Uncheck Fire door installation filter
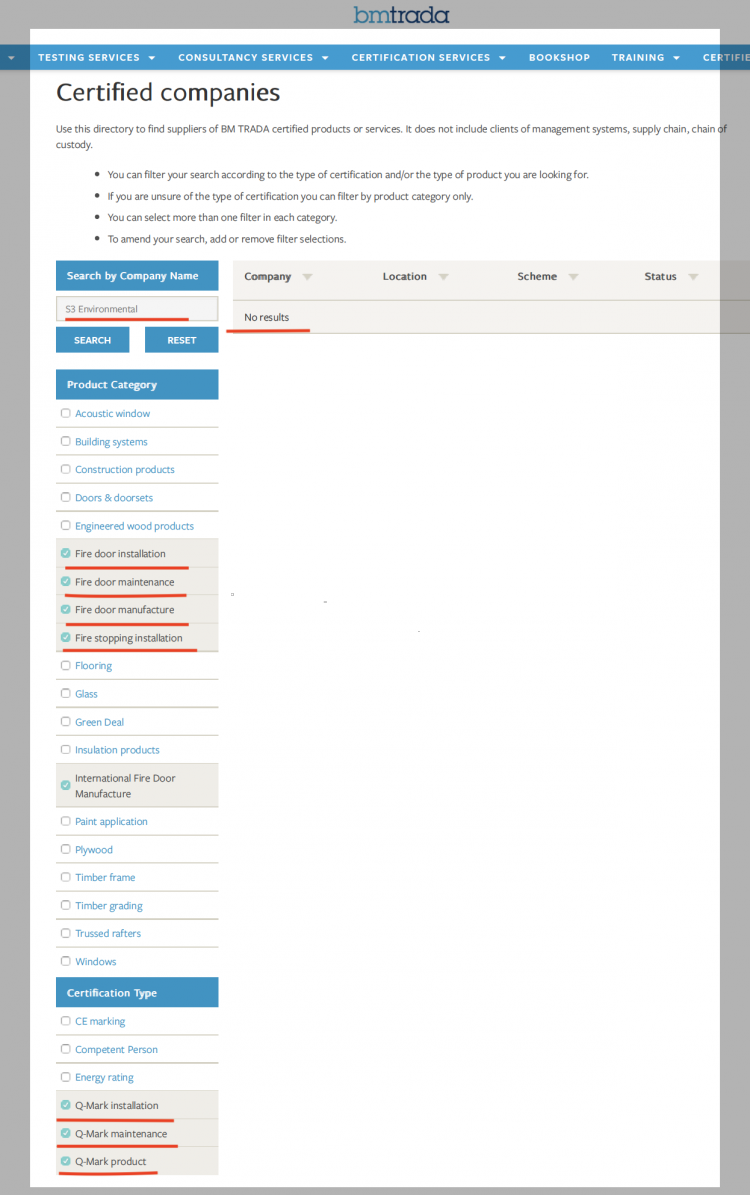Viewport: 750px width, 1195px height. [x=66, y=553]
